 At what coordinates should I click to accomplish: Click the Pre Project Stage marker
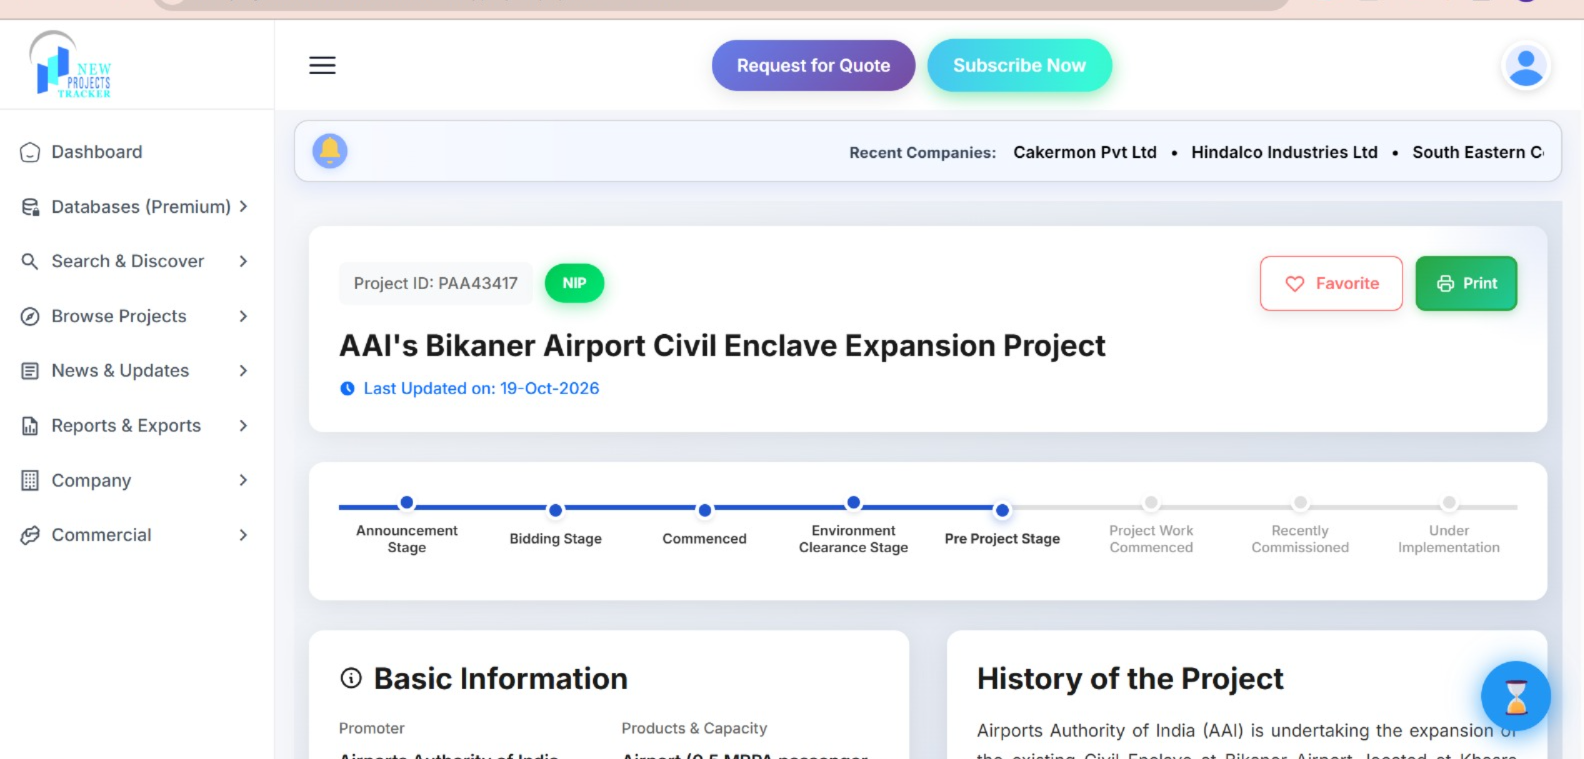tap(1002, 511)
